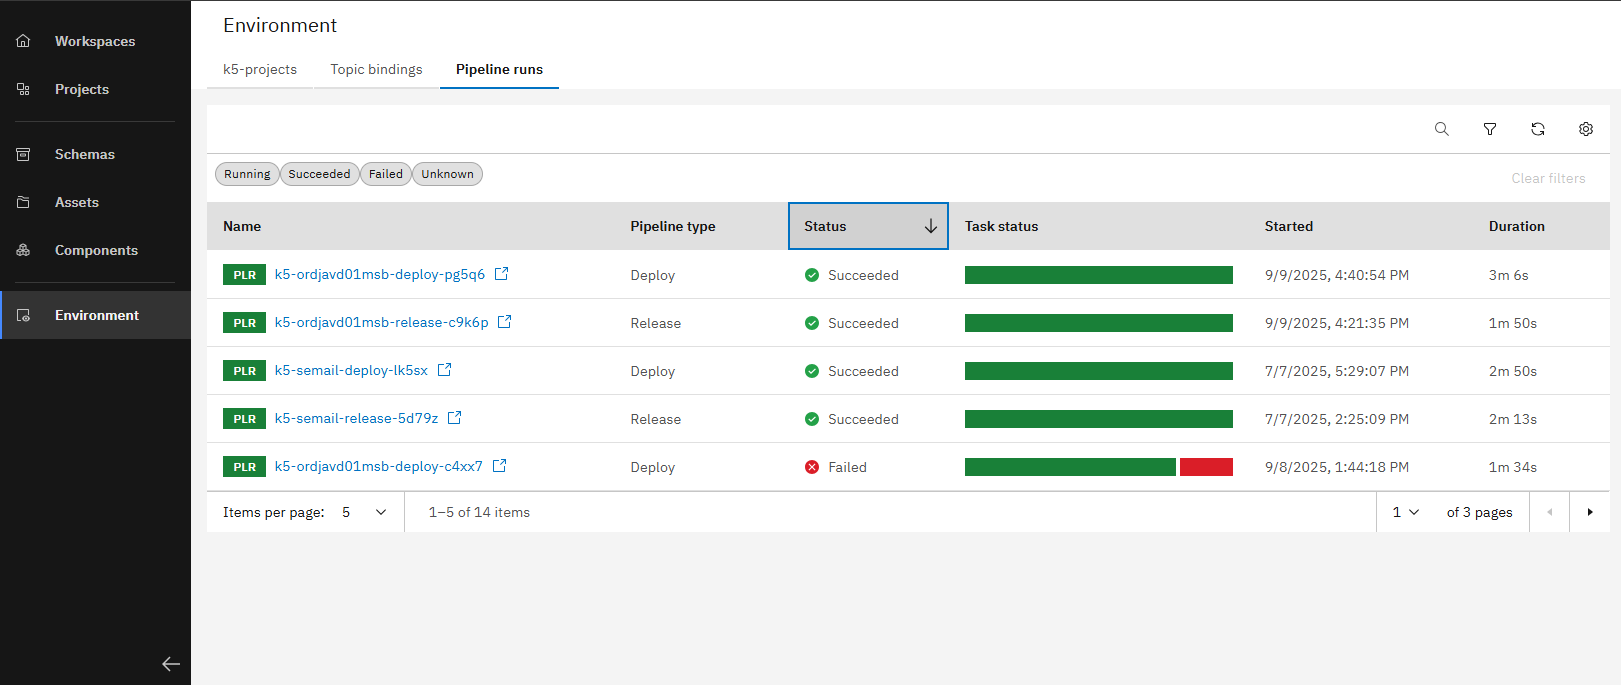Open the page number dropdown

pyautogui.click(x=1405, y=512)
